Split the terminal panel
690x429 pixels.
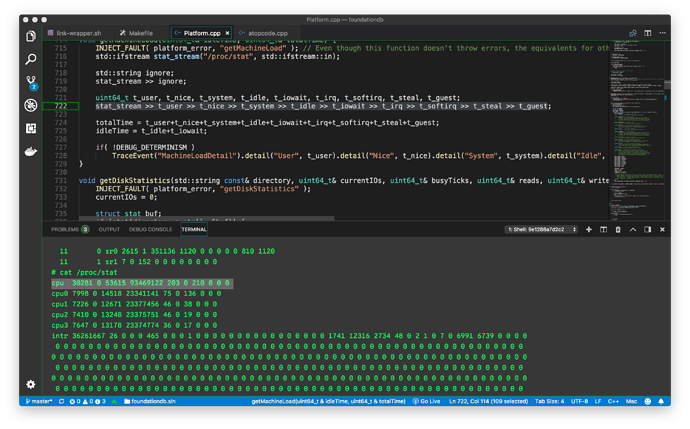(x=604, y=230)
